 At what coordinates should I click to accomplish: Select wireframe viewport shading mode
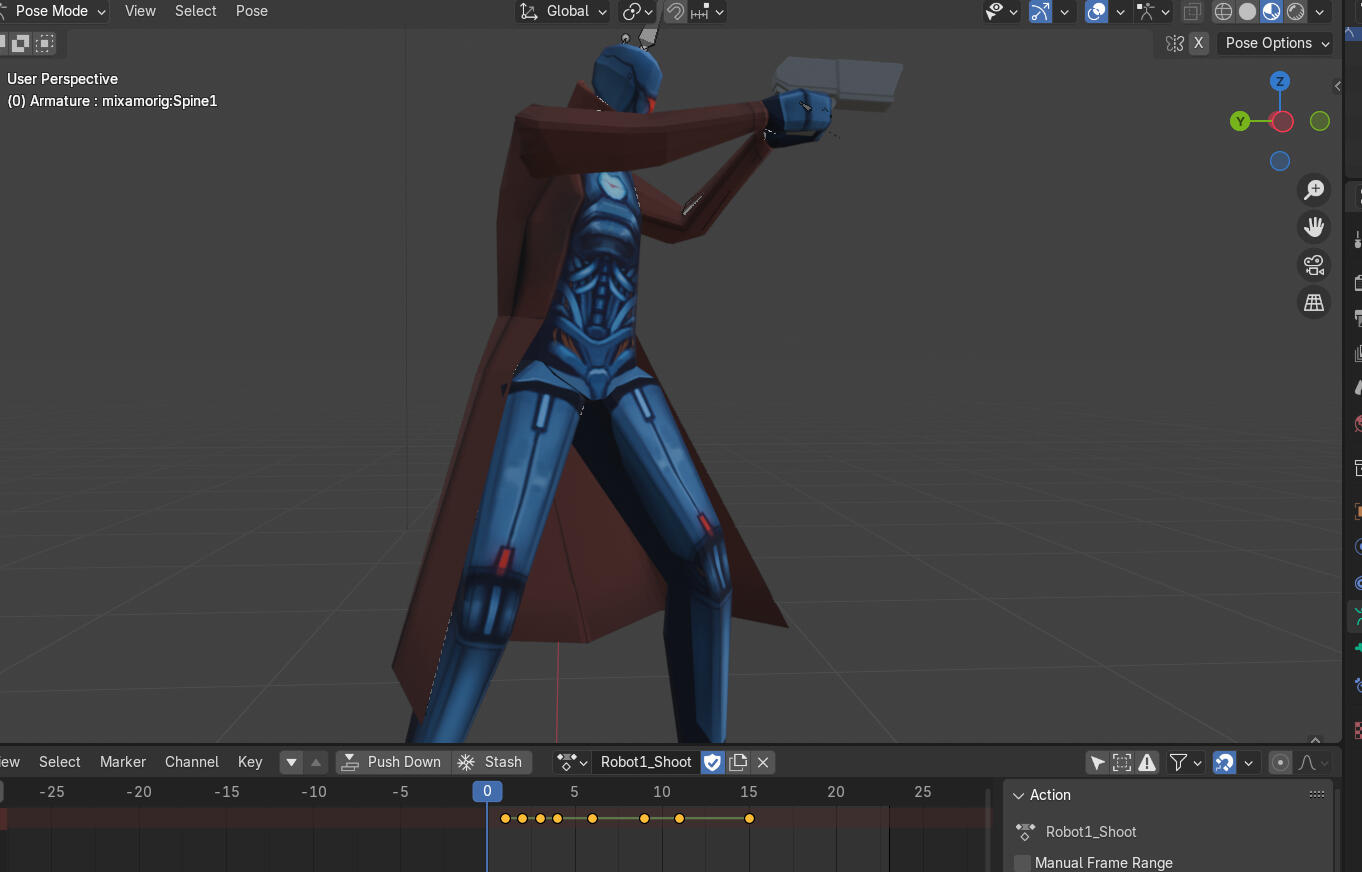1223,12
